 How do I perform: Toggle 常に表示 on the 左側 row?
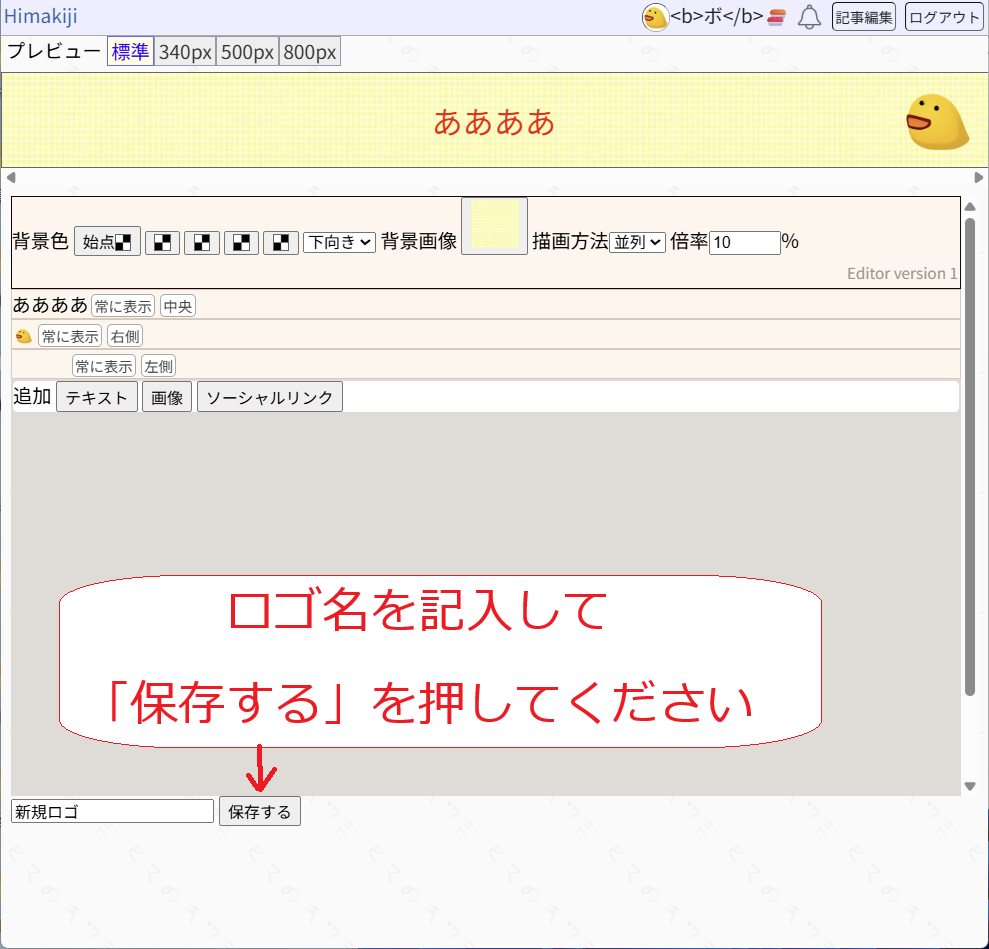tap(104, 366)
